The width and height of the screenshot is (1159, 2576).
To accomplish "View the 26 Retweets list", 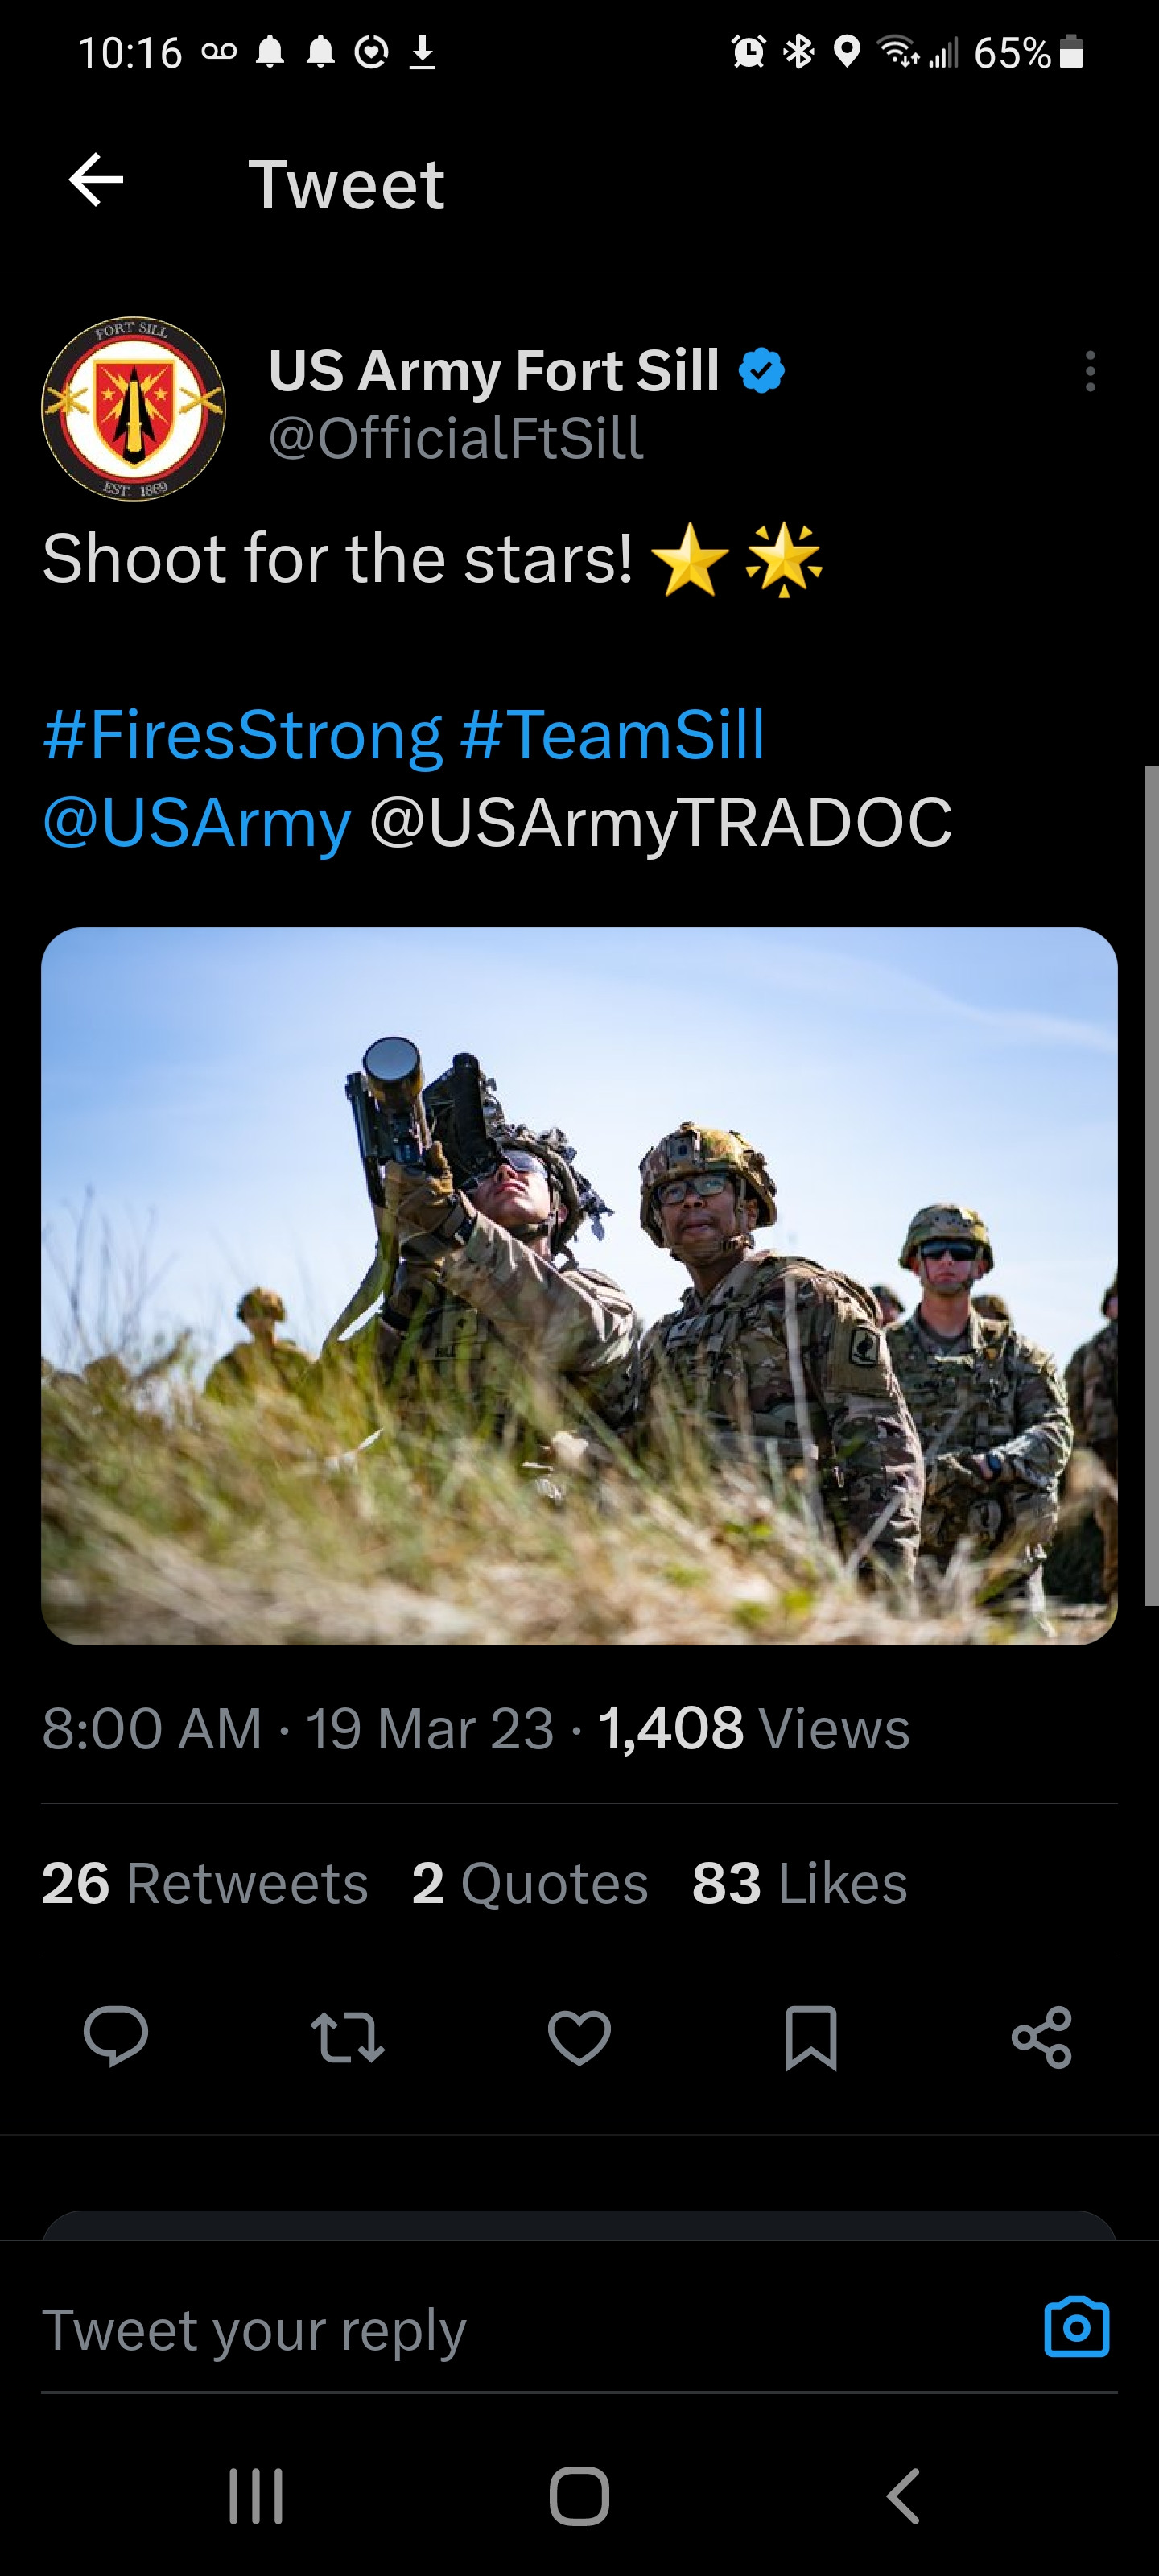I will click(205, 1883).
